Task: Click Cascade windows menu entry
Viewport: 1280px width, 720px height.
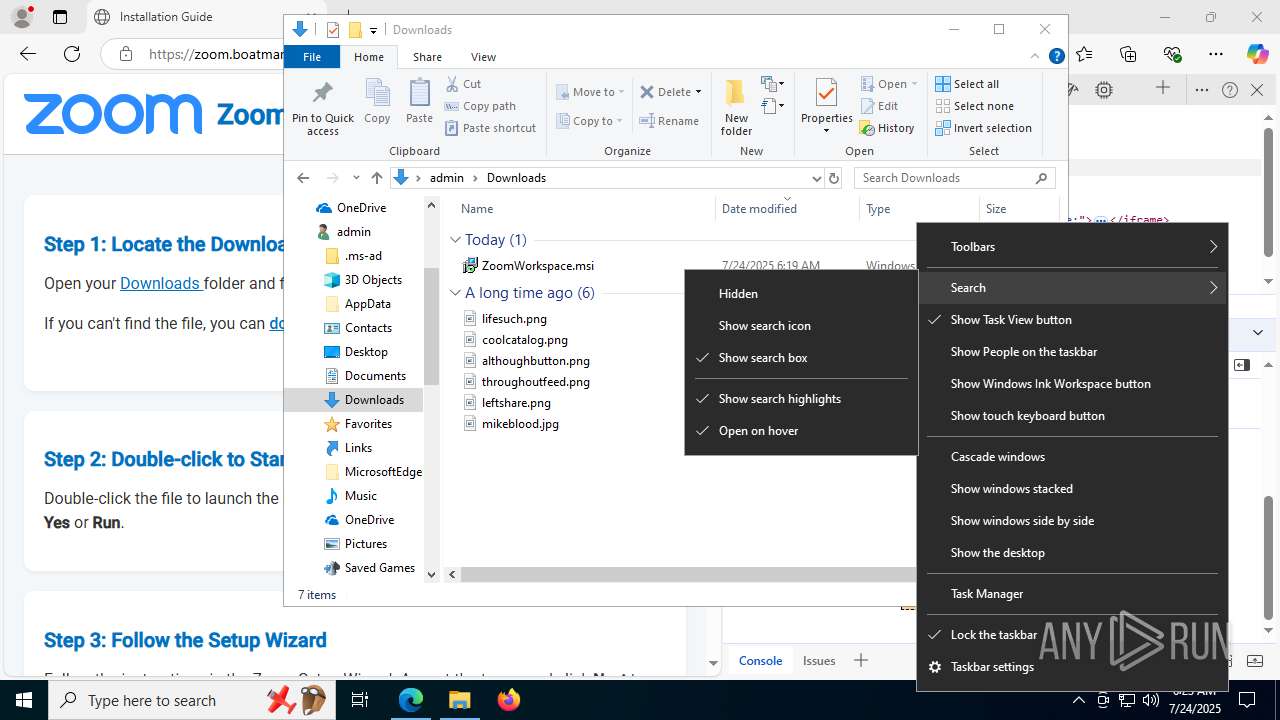Action: 1072,457
